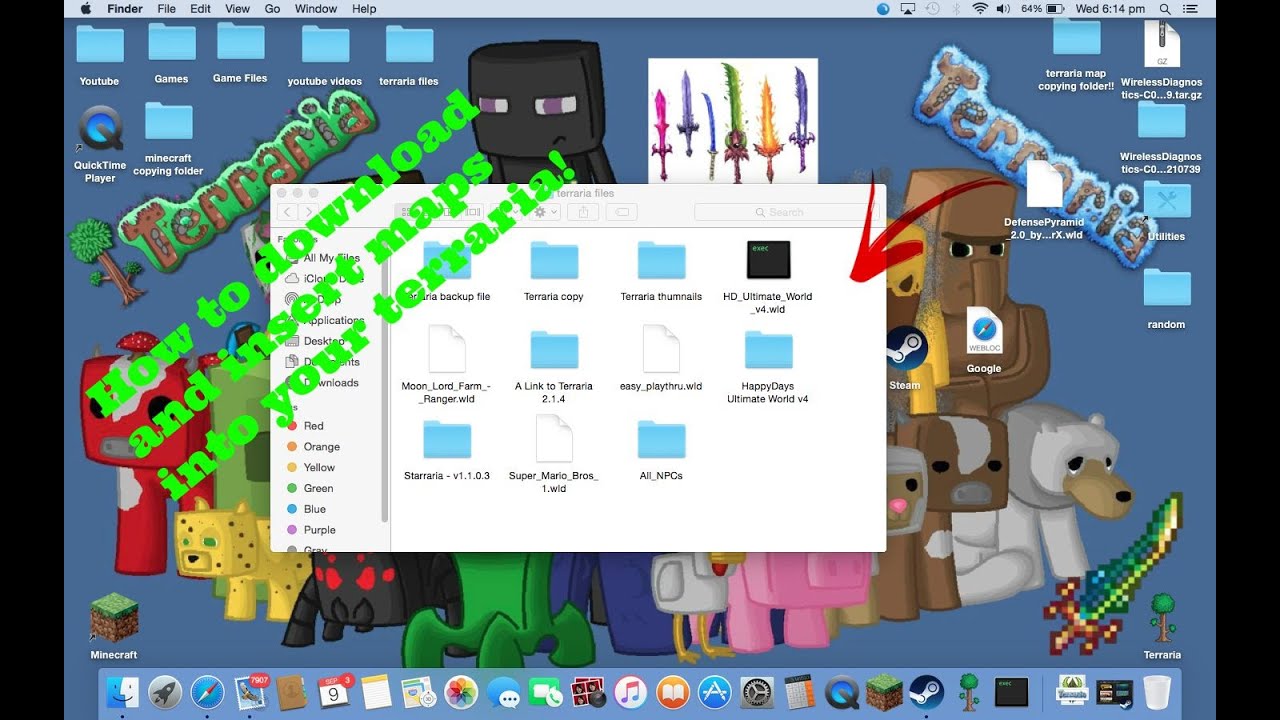Open the Terraria copy folder
1280x720 pixels.
click(x=554, y=261)
